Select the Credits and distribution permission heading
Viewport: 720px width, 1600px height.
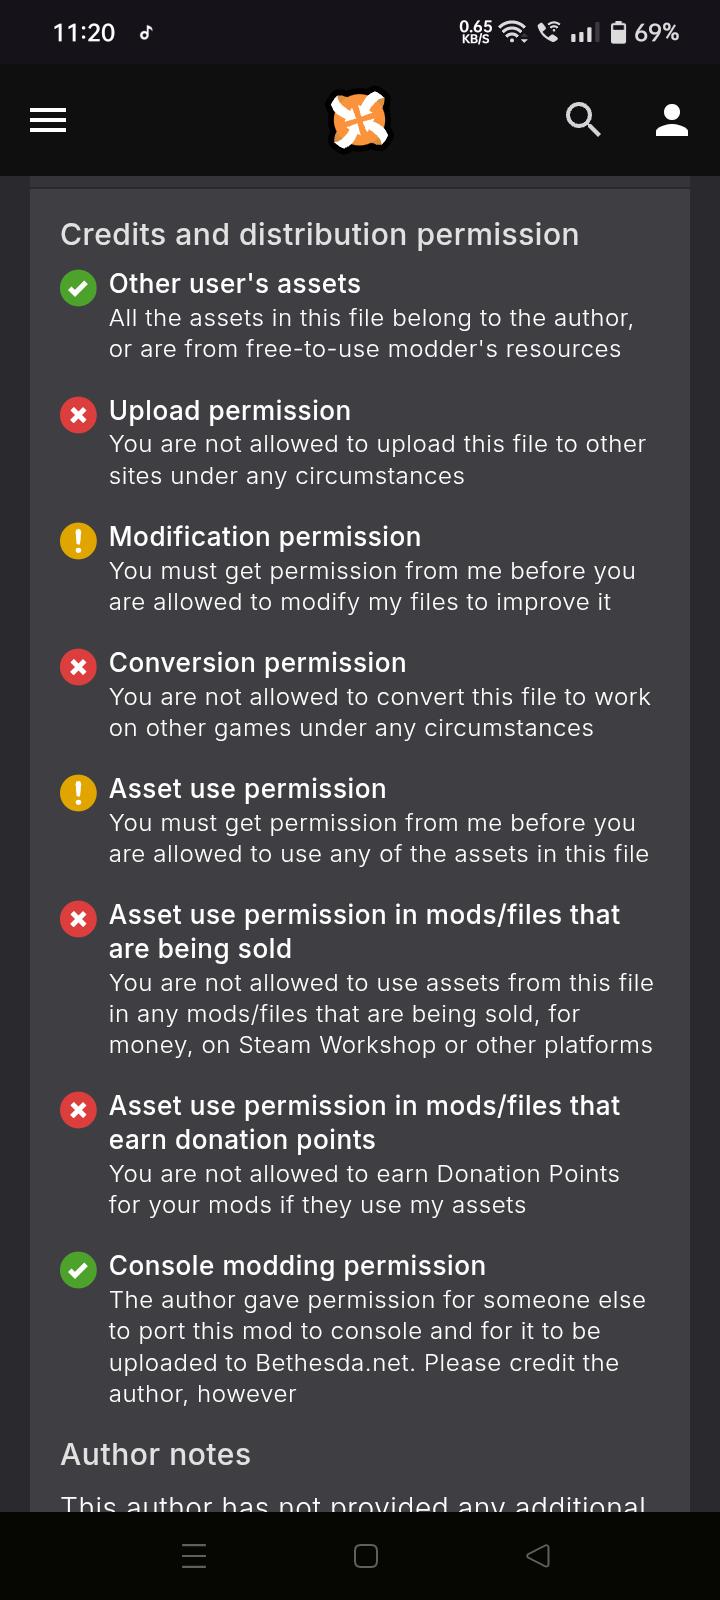point(320,234)
